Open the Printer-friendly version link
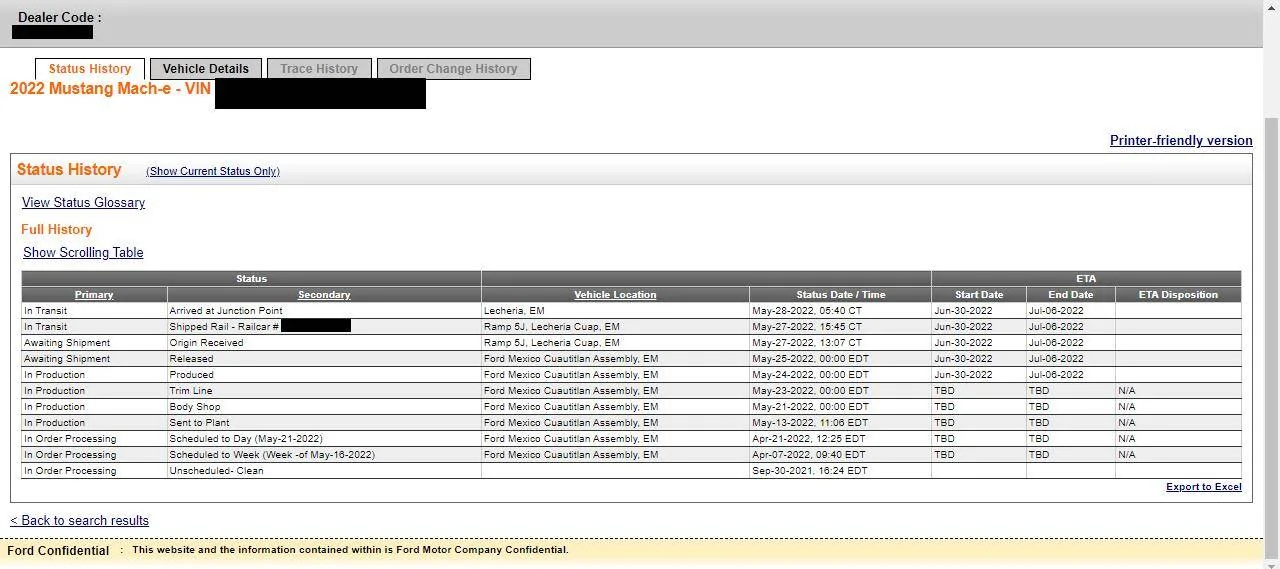The height and width of the screenshot is (569, 1280). (x=1181, y=141)
